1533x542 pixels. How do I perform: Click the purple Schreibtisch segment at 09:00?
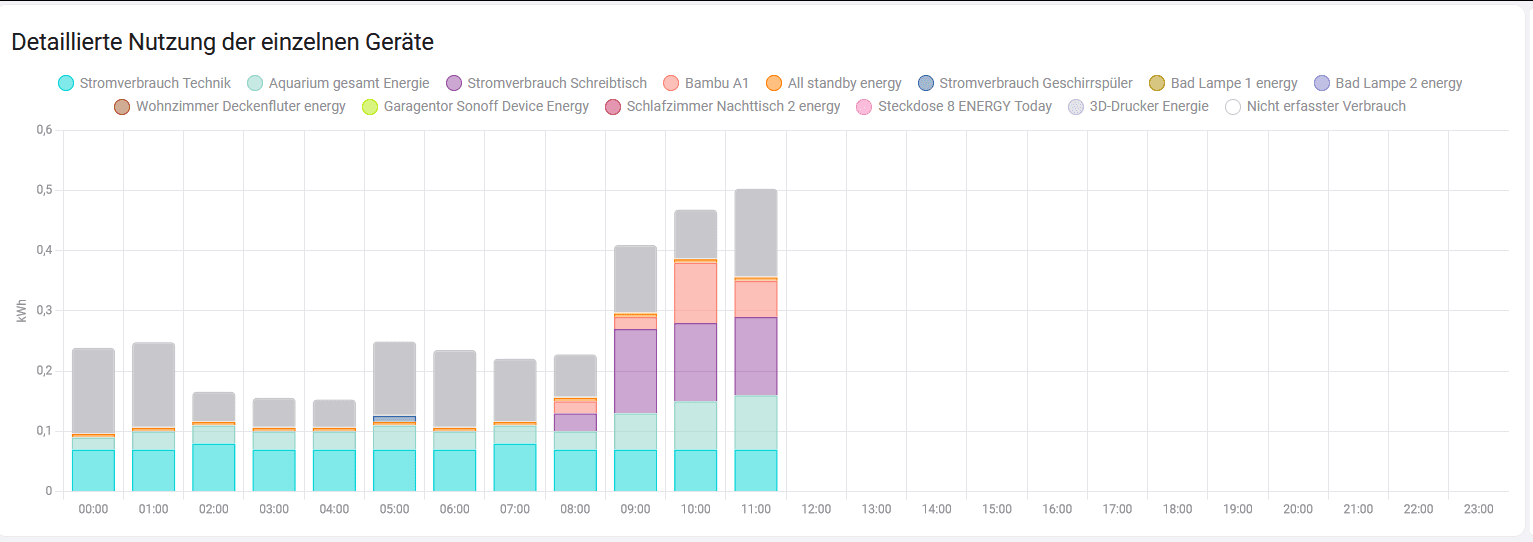(635, 371)
